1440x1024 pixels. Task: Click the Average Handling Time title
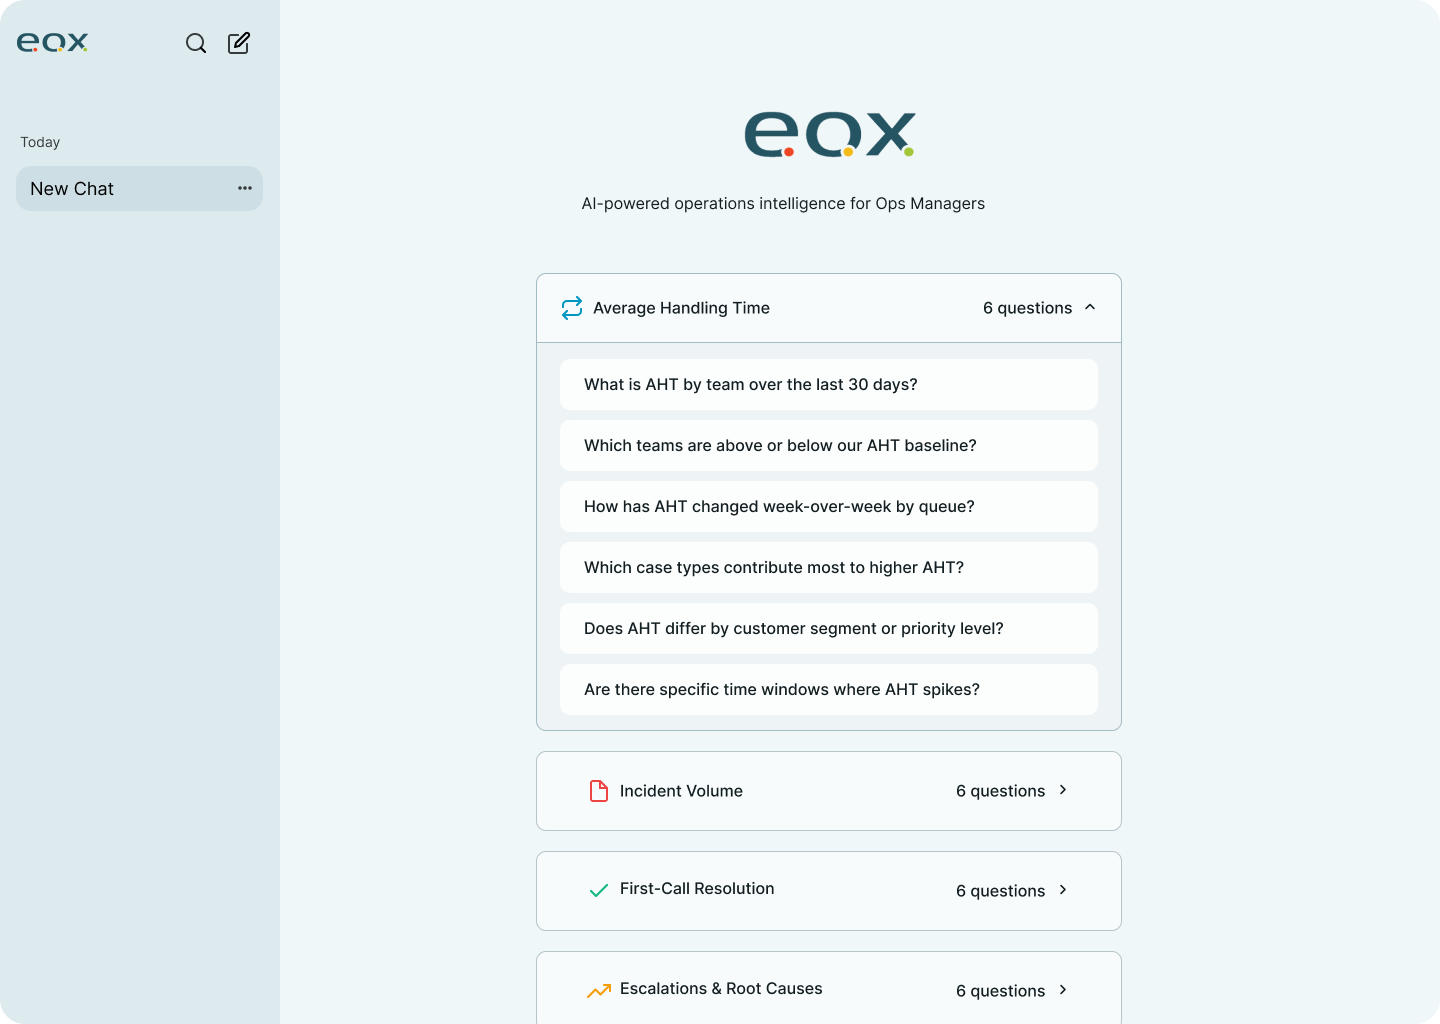681,308
